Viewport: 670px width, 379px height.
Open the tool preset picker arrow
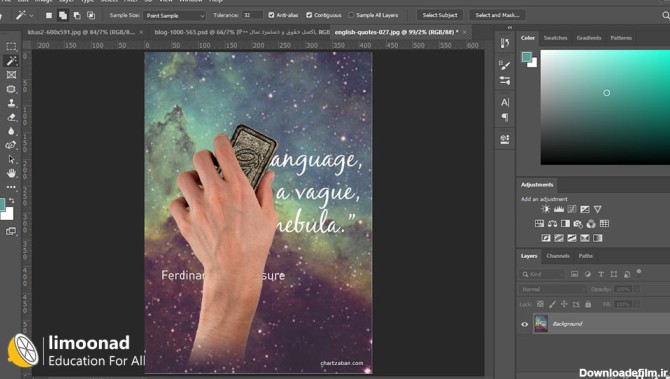coord(31,16)
